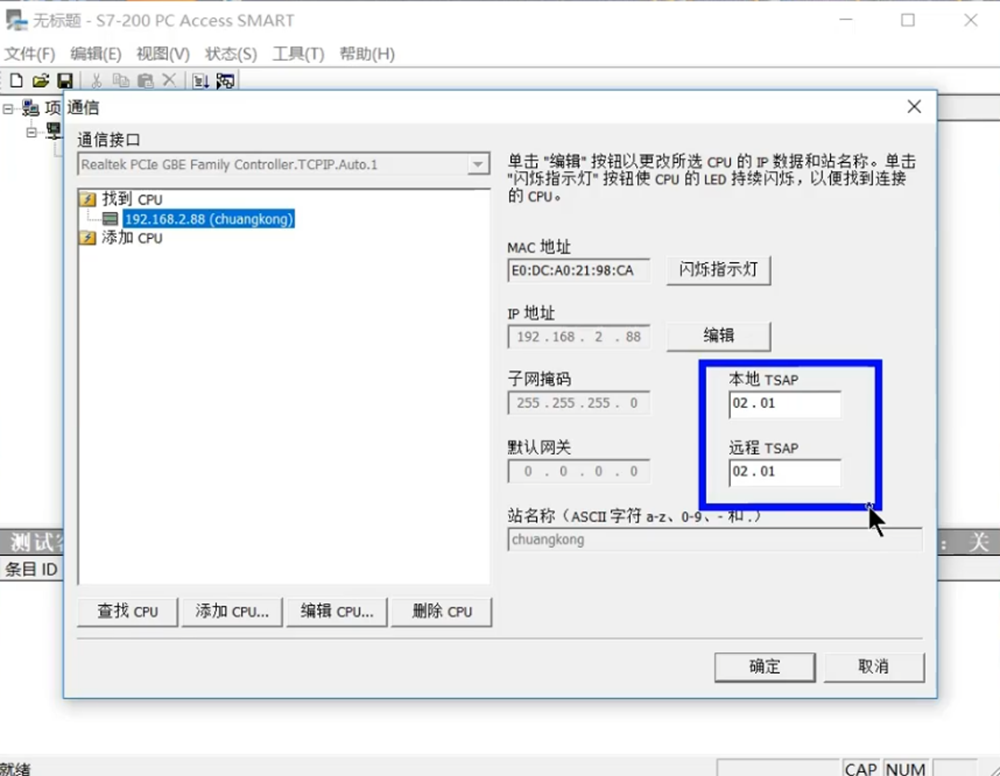Open the 工具(T) menu

298,54
